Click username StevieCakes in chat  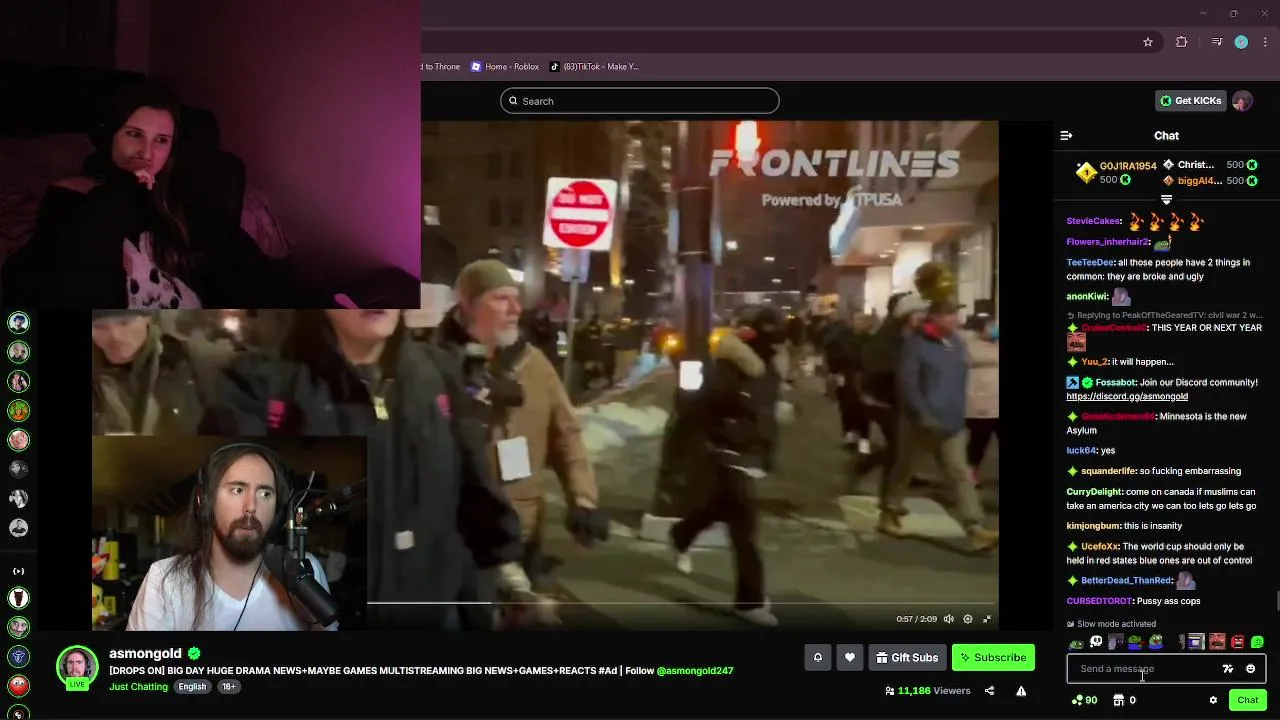pyautogui.click(x=1093, y=221)
